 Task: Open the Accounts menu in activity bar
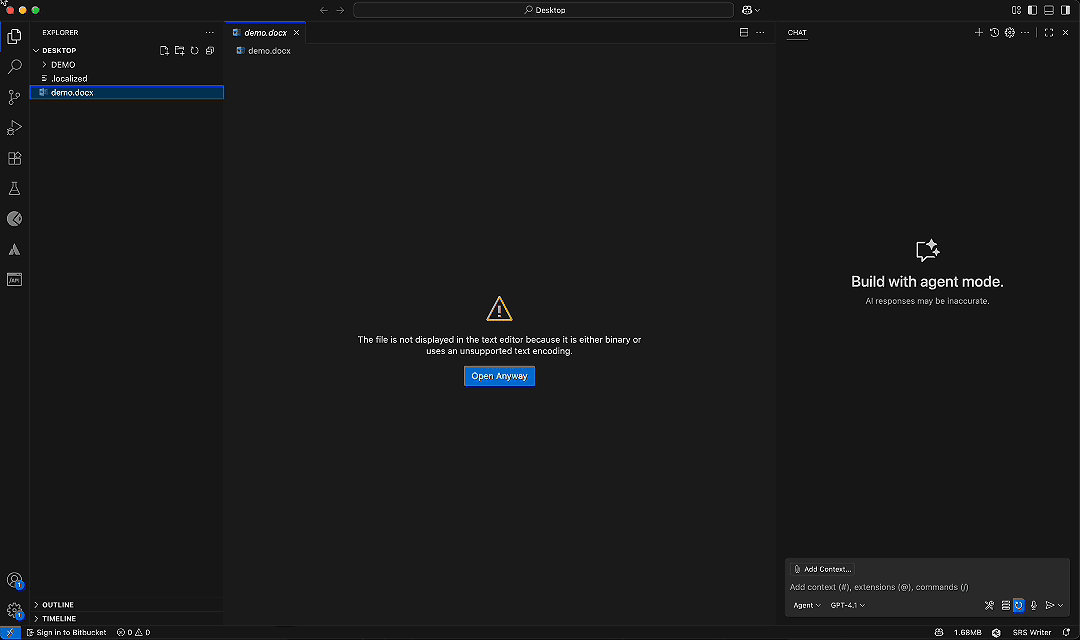click(14, 580)
